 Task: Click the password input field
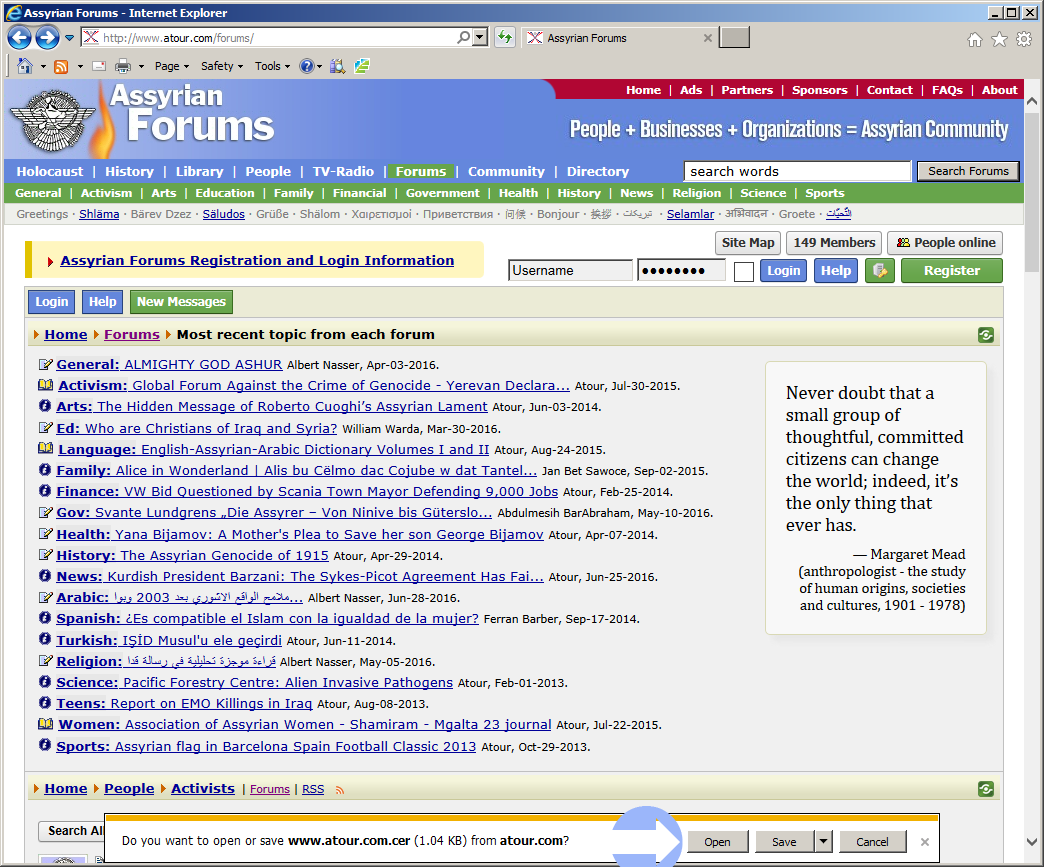(x=681, y=270)
